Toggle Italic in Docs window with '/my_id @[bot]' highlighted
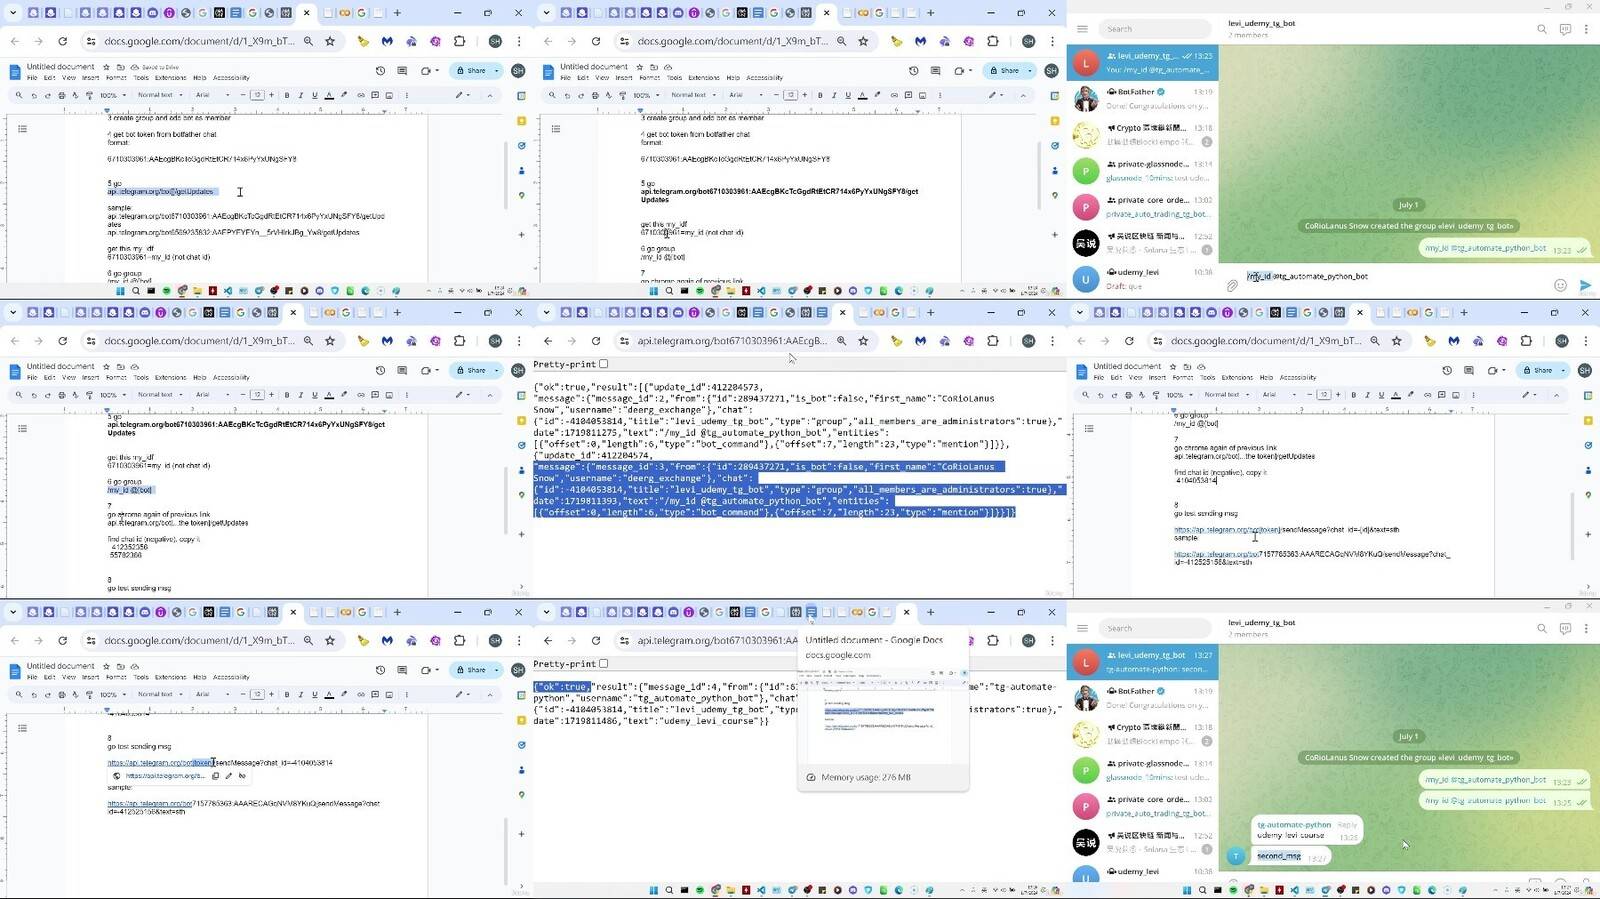1600x899 pixels. [x=301, y=395]
